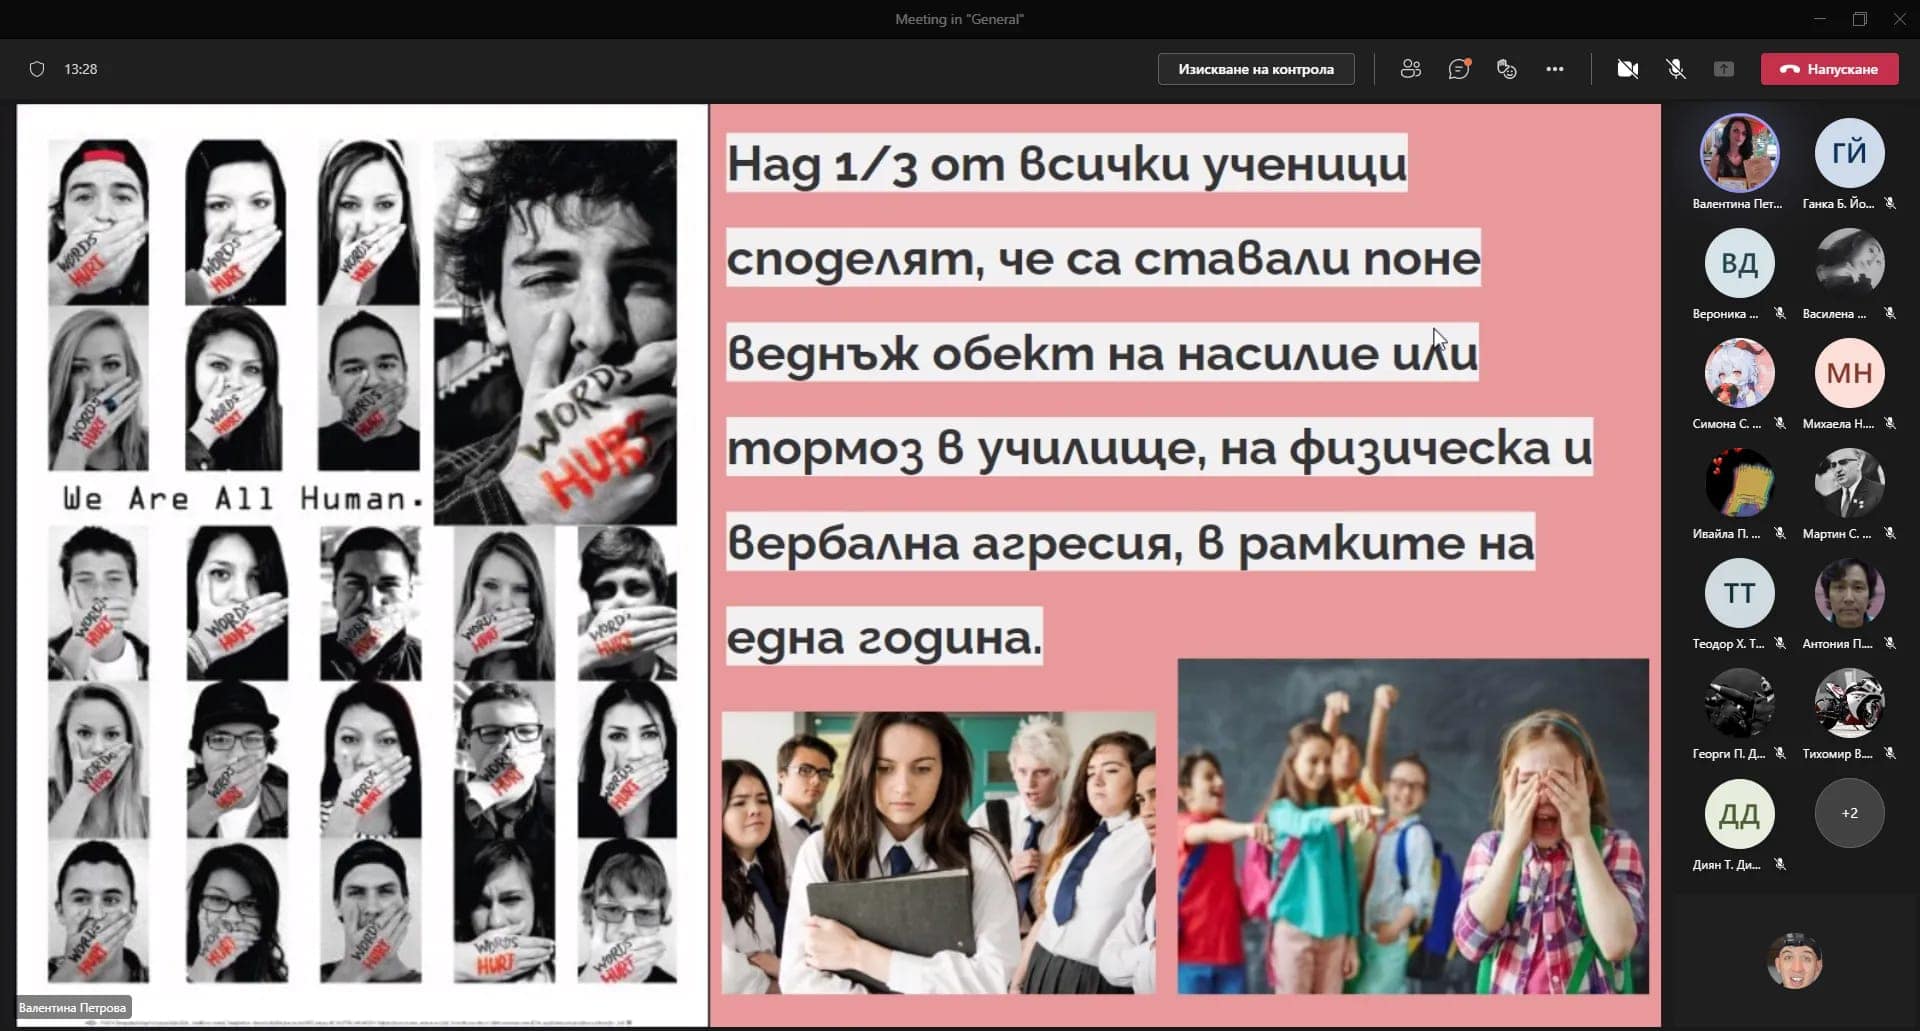This screenshot has width=1920, height=1031.
Task: Click muted mic icon next to Василена
Action: pos(1890,314)
